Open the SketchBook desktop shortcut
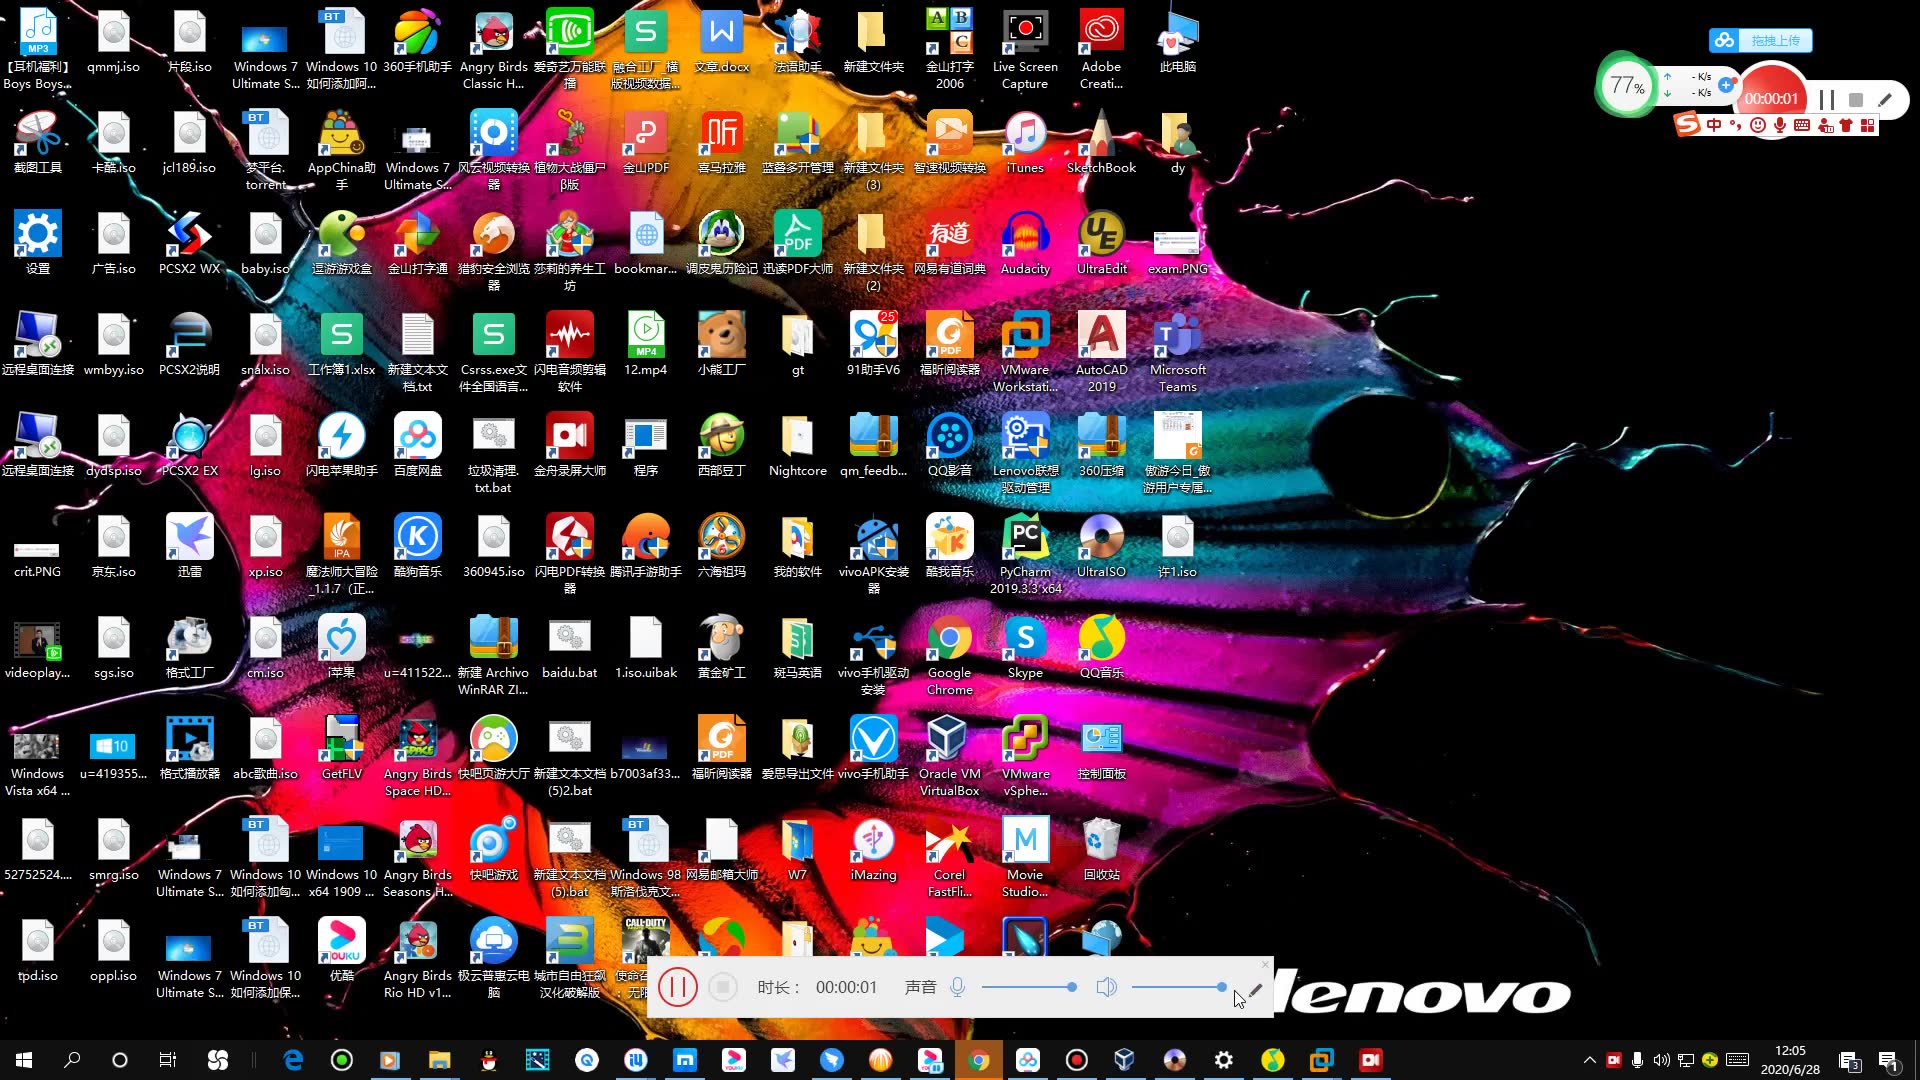The width and height of the screenshot is (1920, 1080). click(1101, 143)
